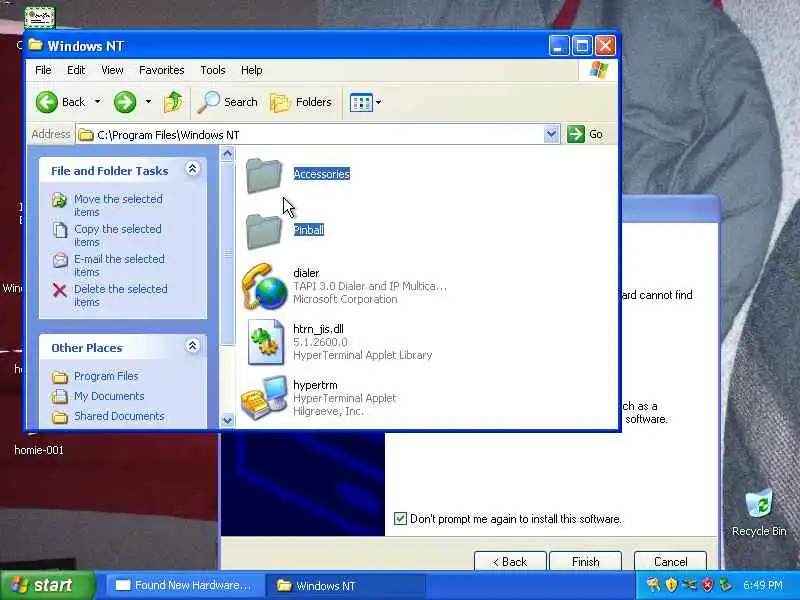The width and height of the screenshot is (800, 600).
Task: Collapse File and Folder Tasks panel
Action: 192,169
